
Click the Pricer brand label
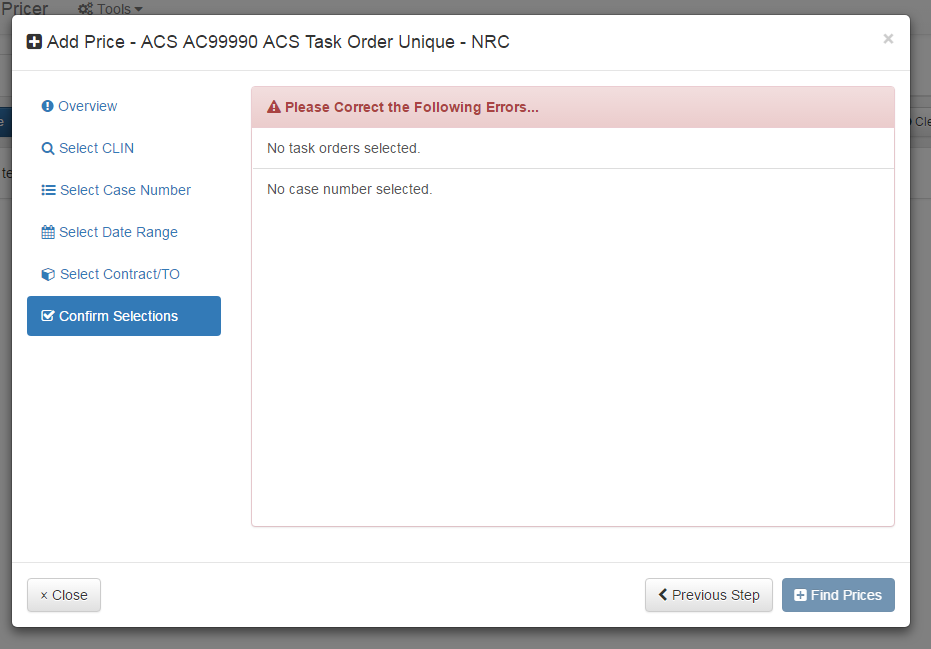coord(25,9)
